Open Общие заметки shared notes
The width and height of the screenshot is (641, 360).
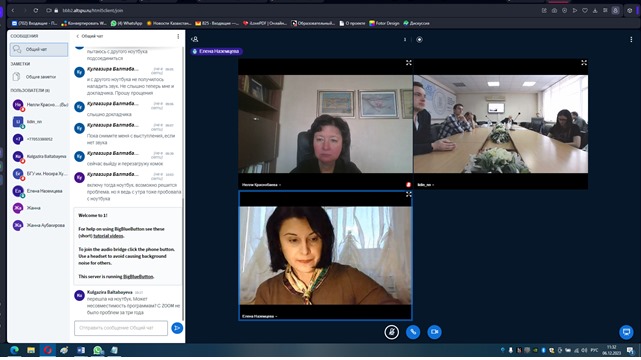39,77
